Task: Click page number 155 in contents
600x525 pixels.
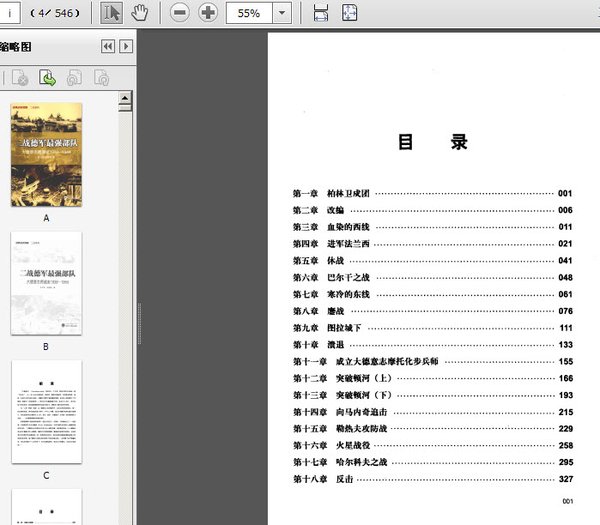Action: pyautogui.click(x=566, y=362)
